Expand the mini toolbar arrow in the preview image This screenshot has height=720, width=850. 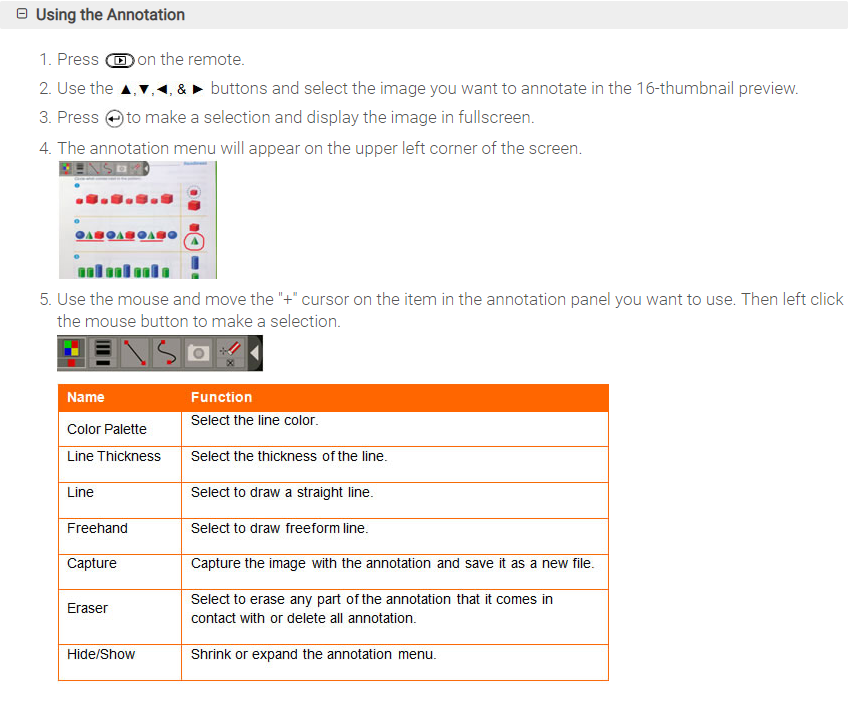pyautogui.click(x=146, y=168)
